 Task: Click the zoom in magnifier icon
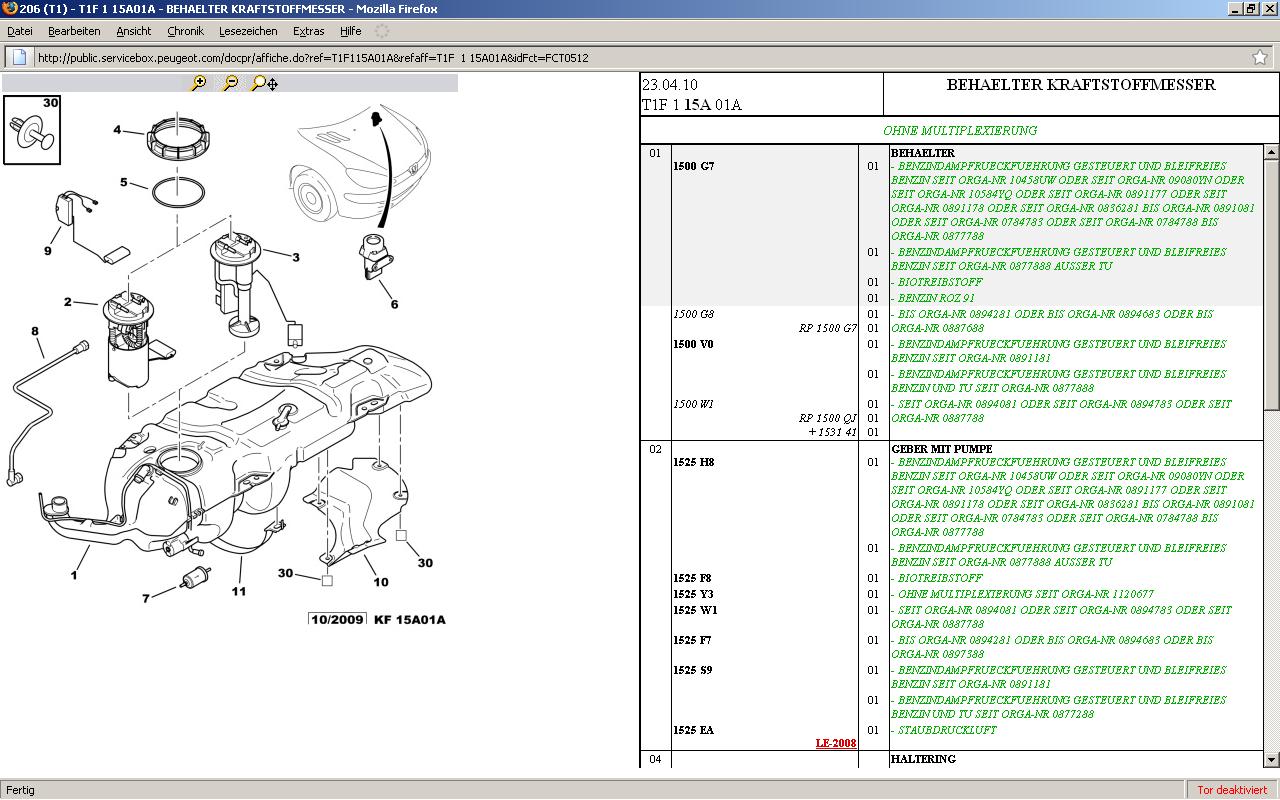tap(198, 83)
